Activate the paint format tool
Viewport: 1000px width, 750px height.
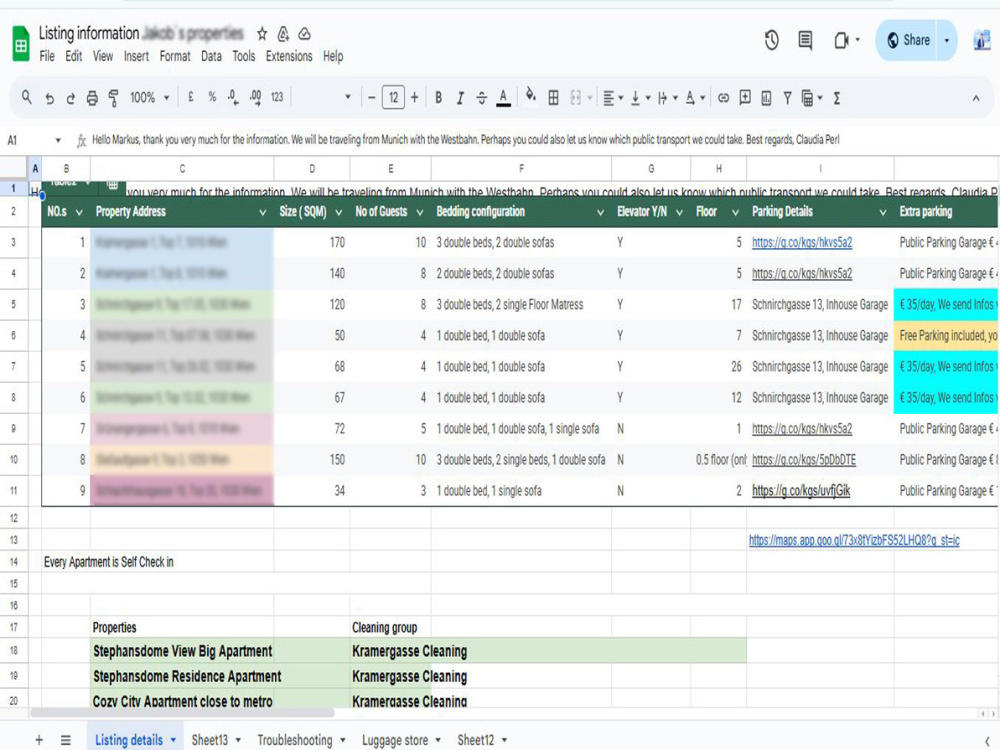click(114, 98)
